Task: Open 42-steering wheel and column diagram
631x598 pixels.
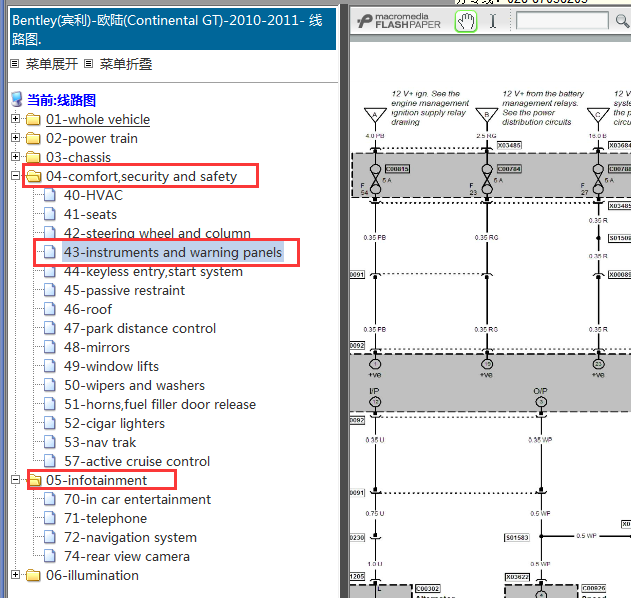Action: (x=157, y=233)
